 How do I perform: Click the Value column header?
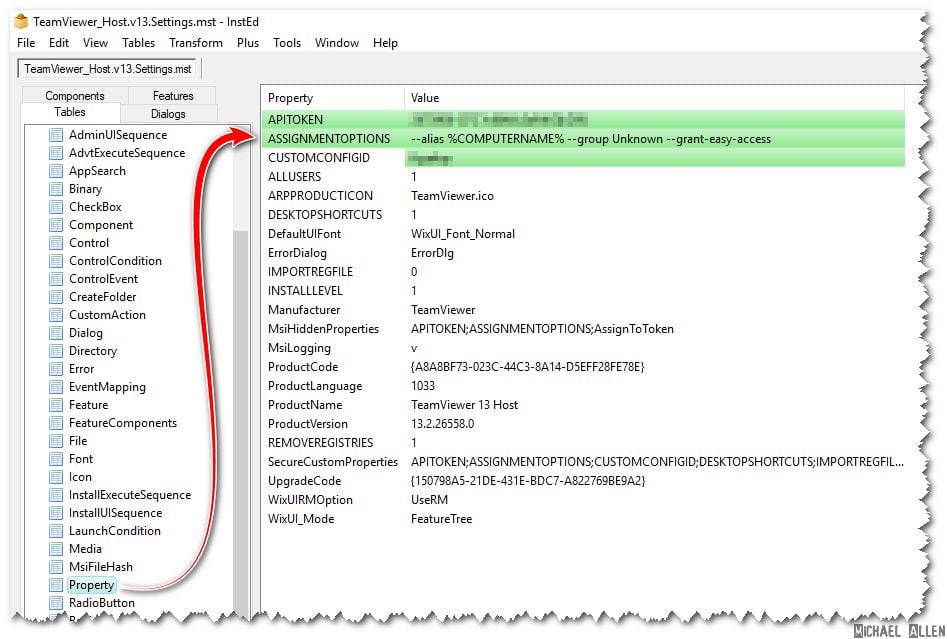point(655,98)
